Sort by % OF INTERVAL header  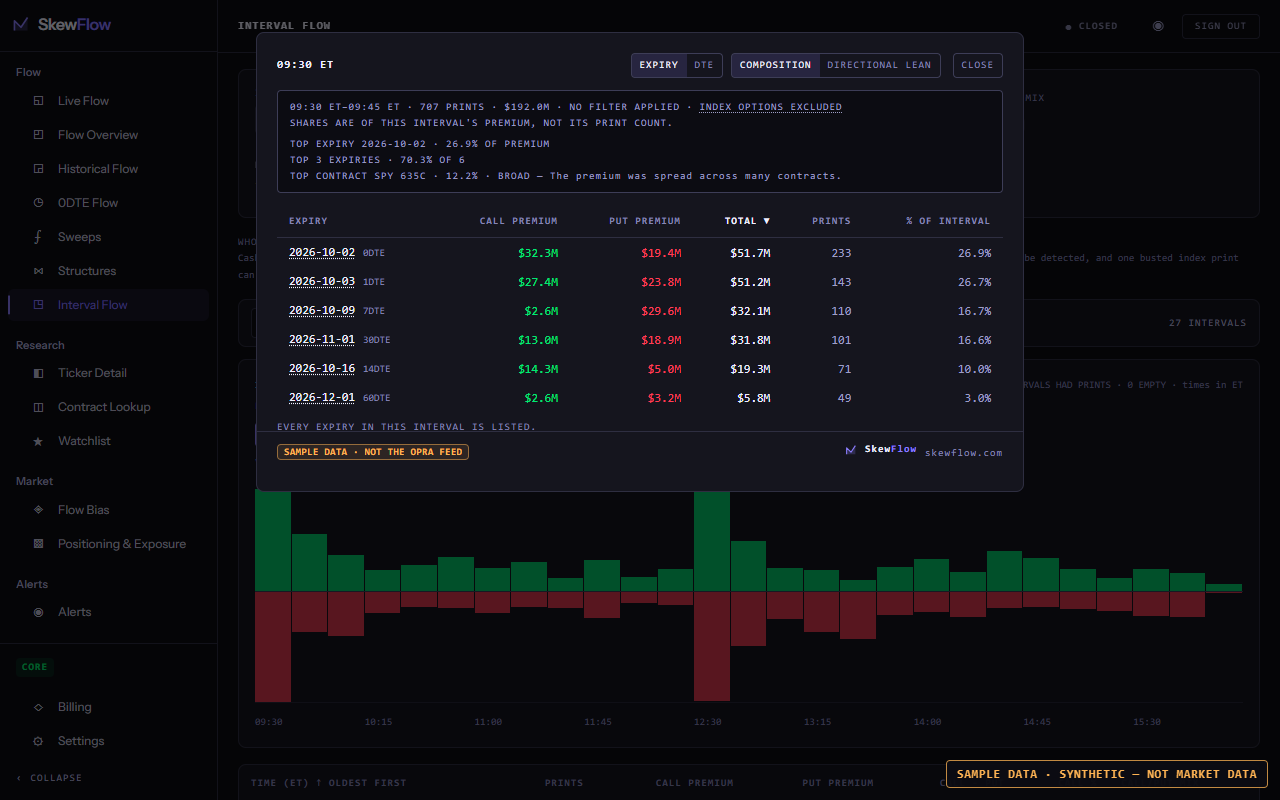click(x=948, y=221)
